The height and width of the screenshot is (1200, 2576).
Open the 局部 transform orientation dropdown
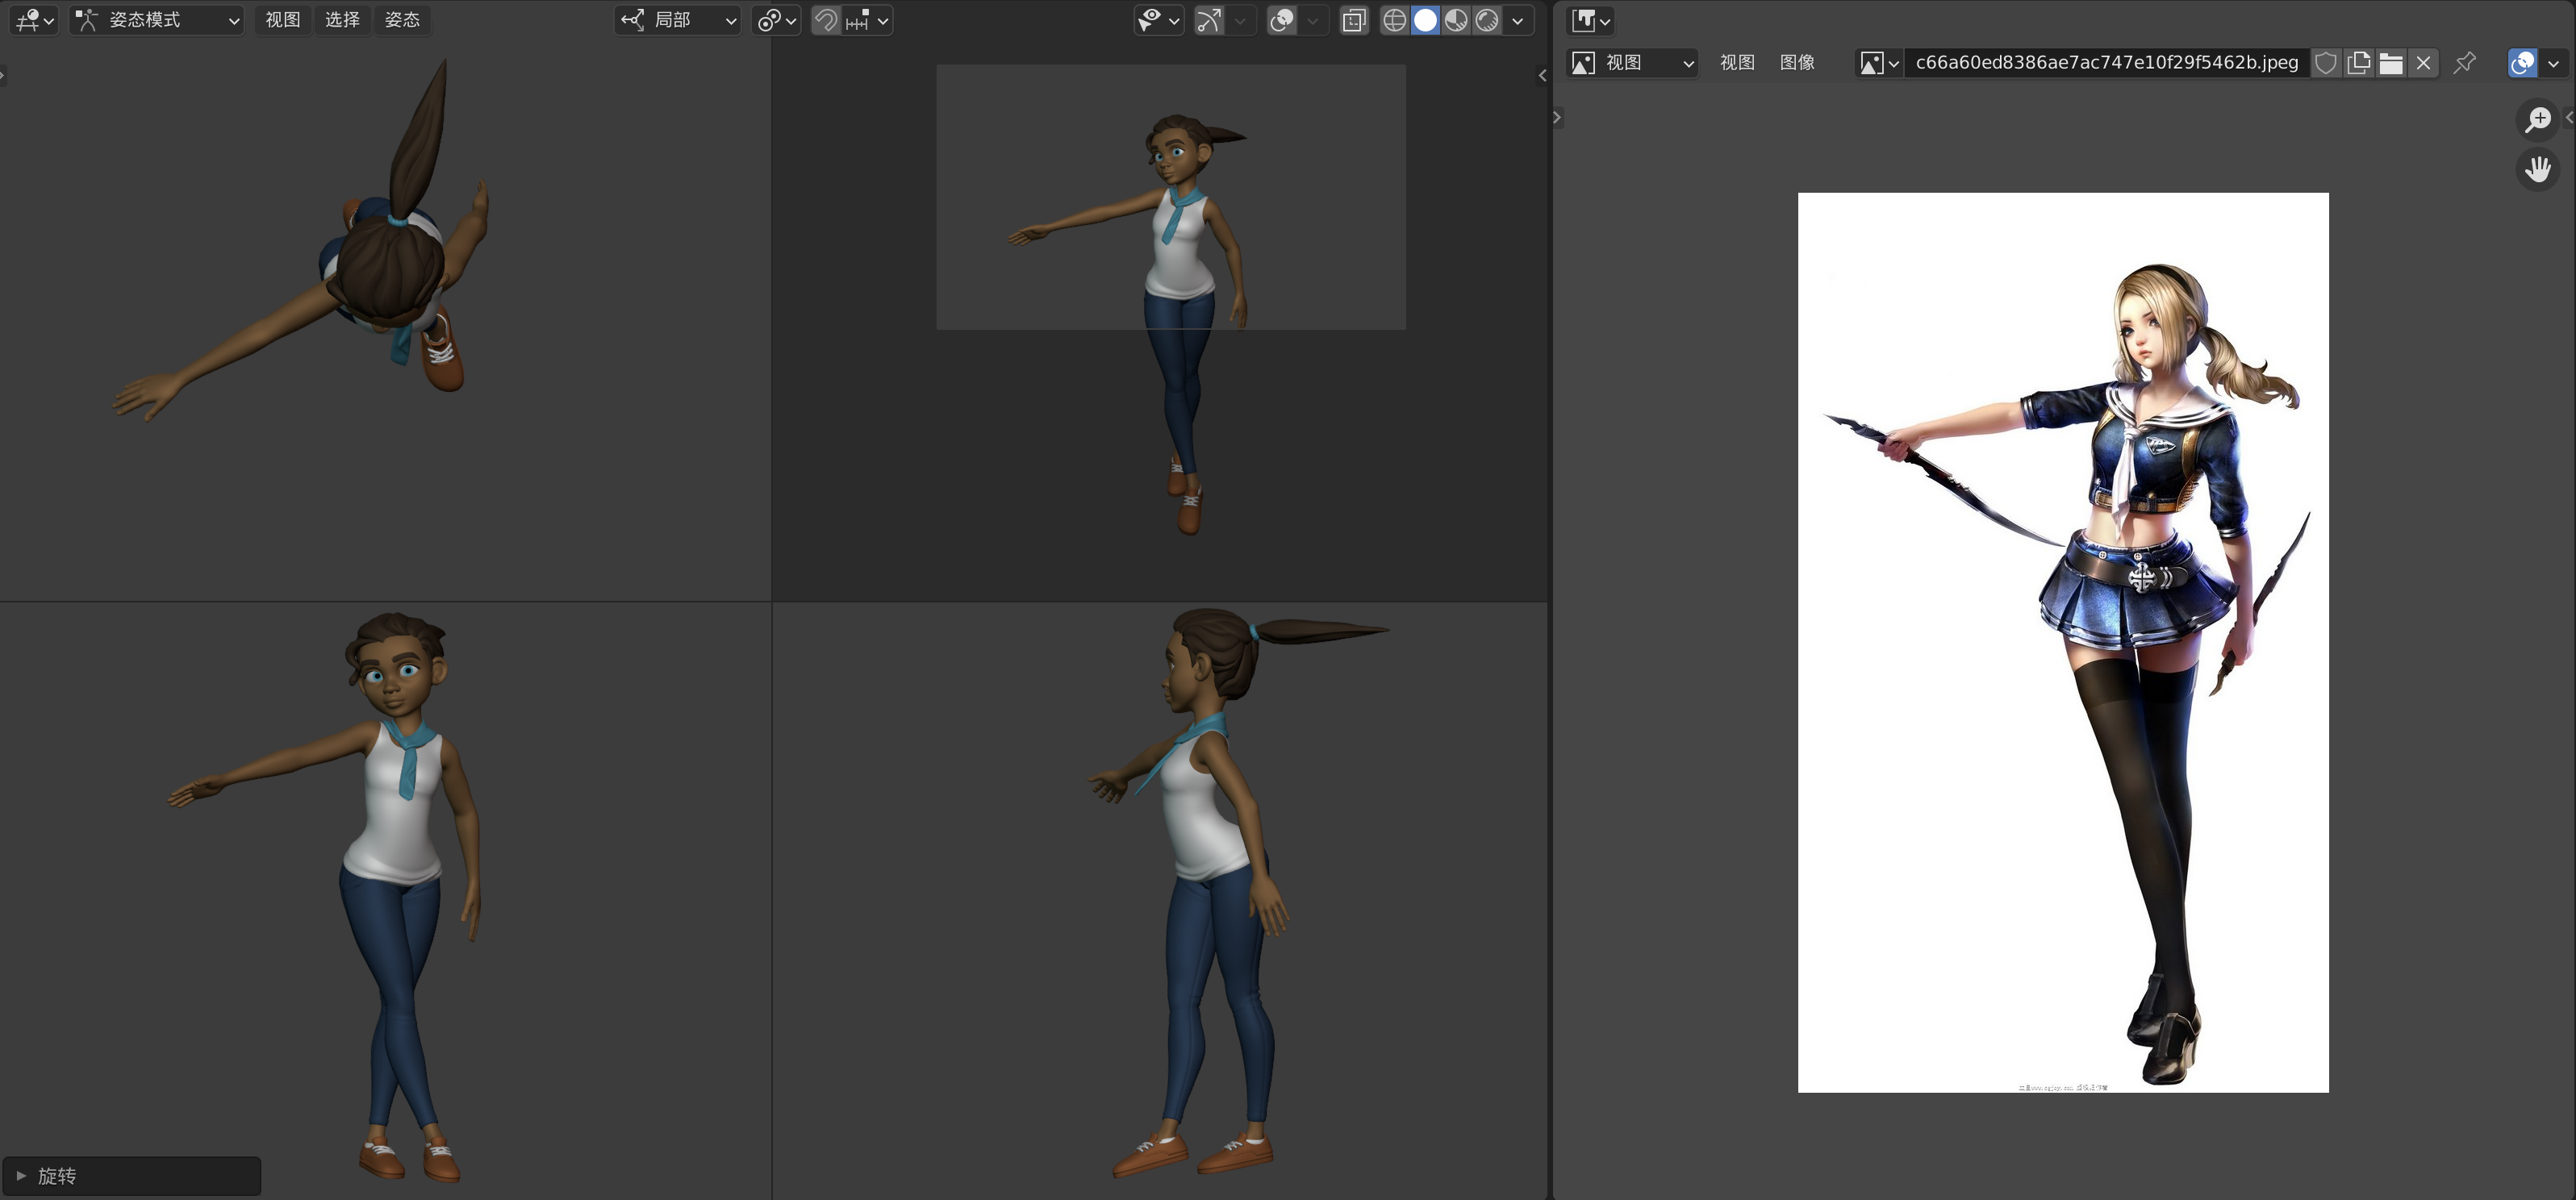(677, 20)
